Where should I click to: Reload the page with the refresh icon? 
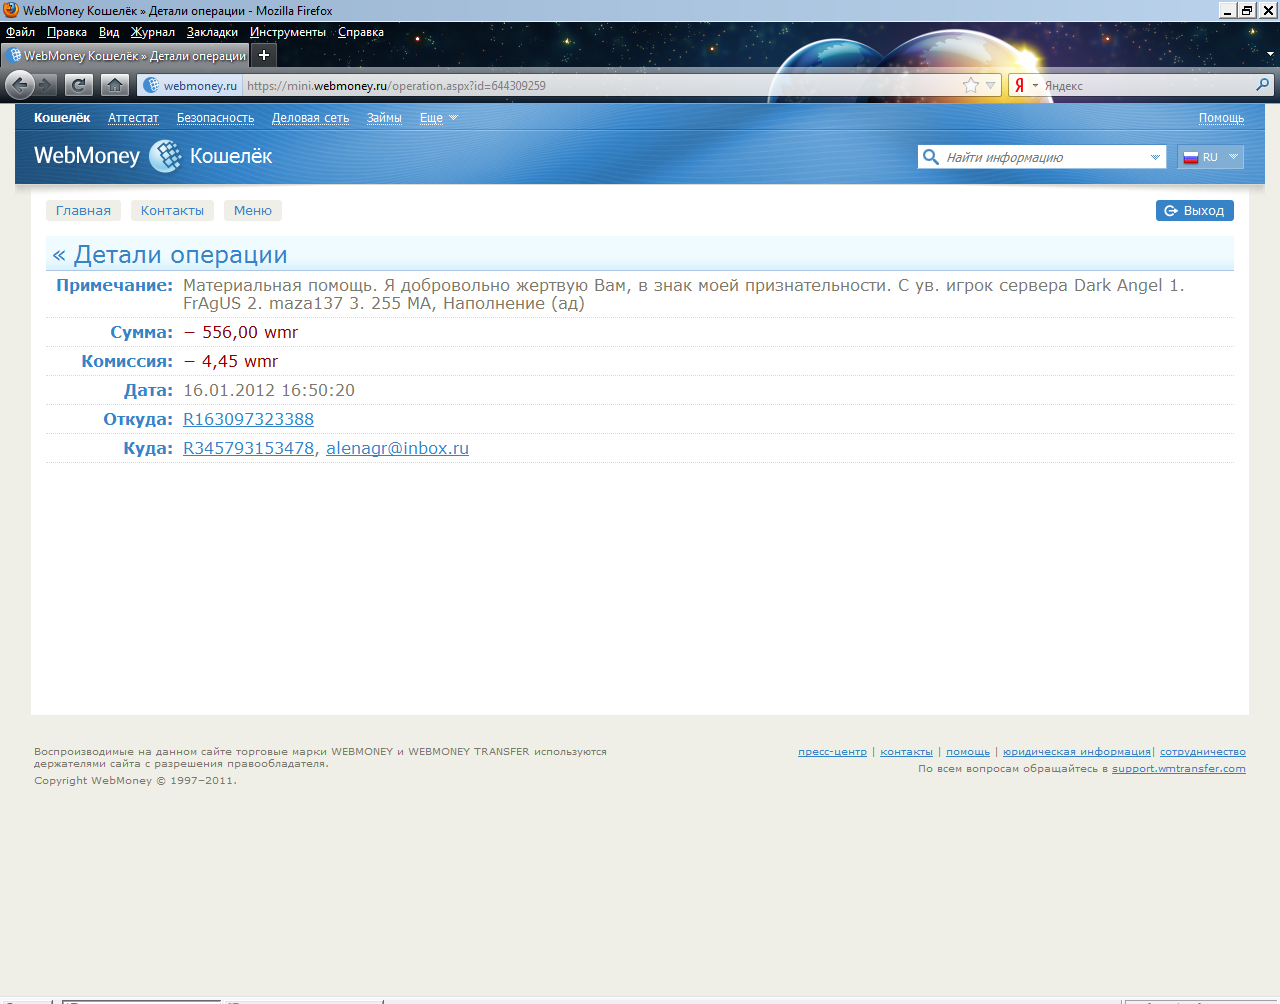pos(79,85)
